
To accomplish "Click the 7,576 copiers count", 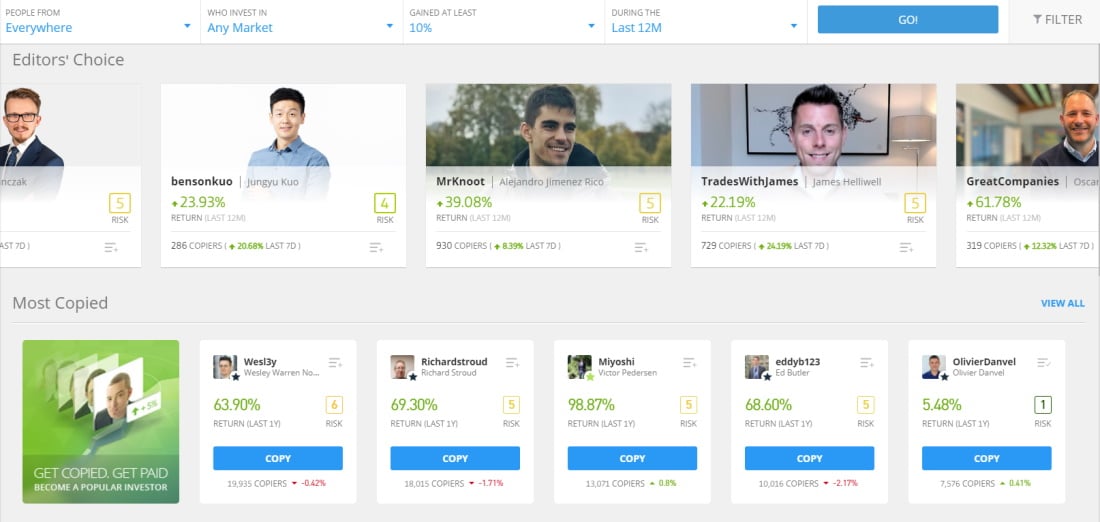I will click(x=967, y=483).
